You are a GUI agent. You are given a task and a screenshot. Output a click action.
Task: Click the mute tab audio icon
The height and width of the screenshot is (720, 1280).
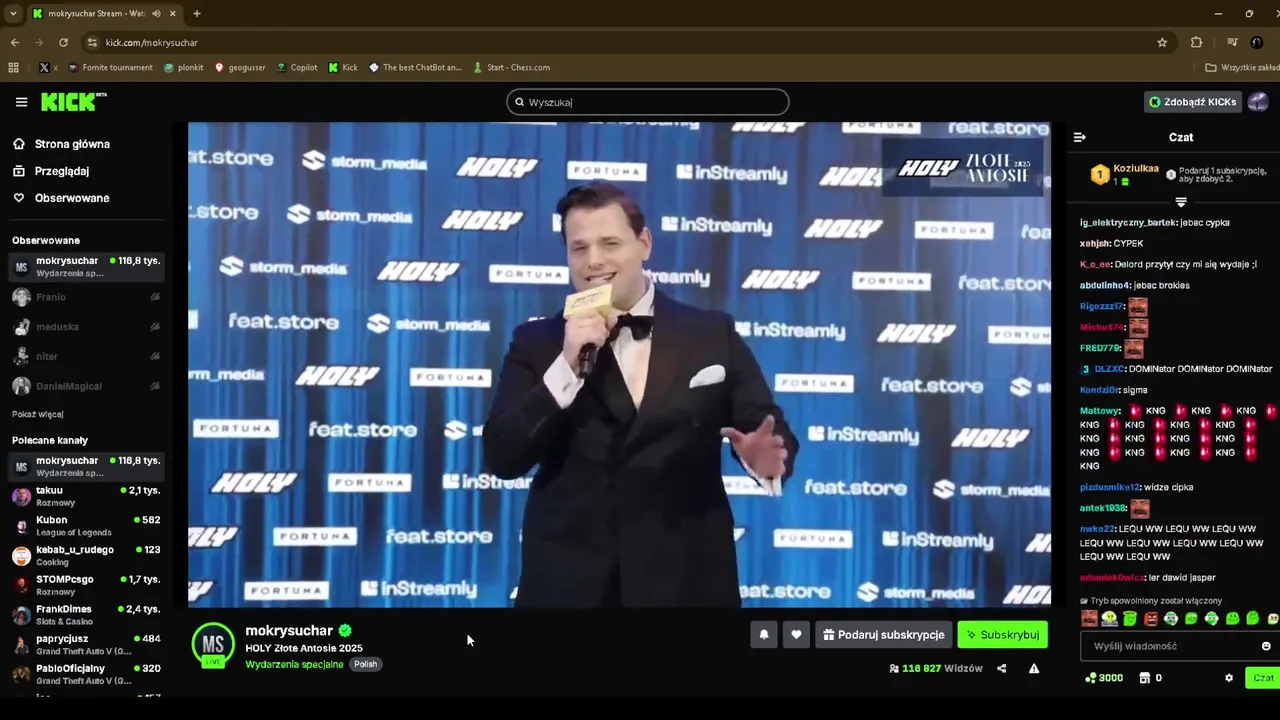click(x=156, y=14)
